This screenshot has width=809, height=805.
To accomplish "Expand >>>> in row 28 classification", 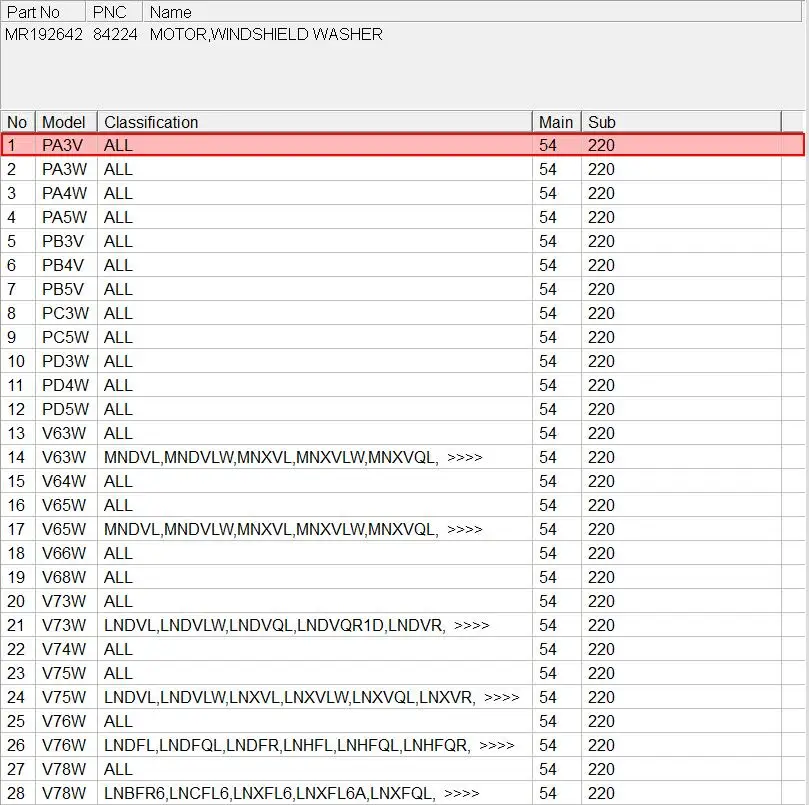I will (x=462, y=794).
